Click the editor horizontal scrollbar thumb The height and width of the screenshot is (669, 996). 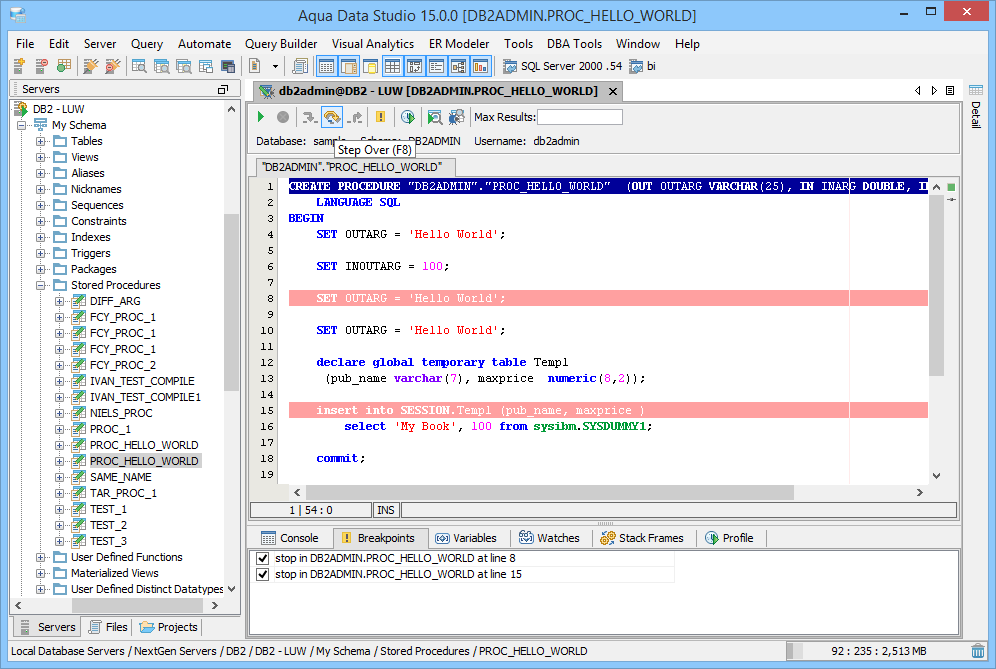(549, 492)
